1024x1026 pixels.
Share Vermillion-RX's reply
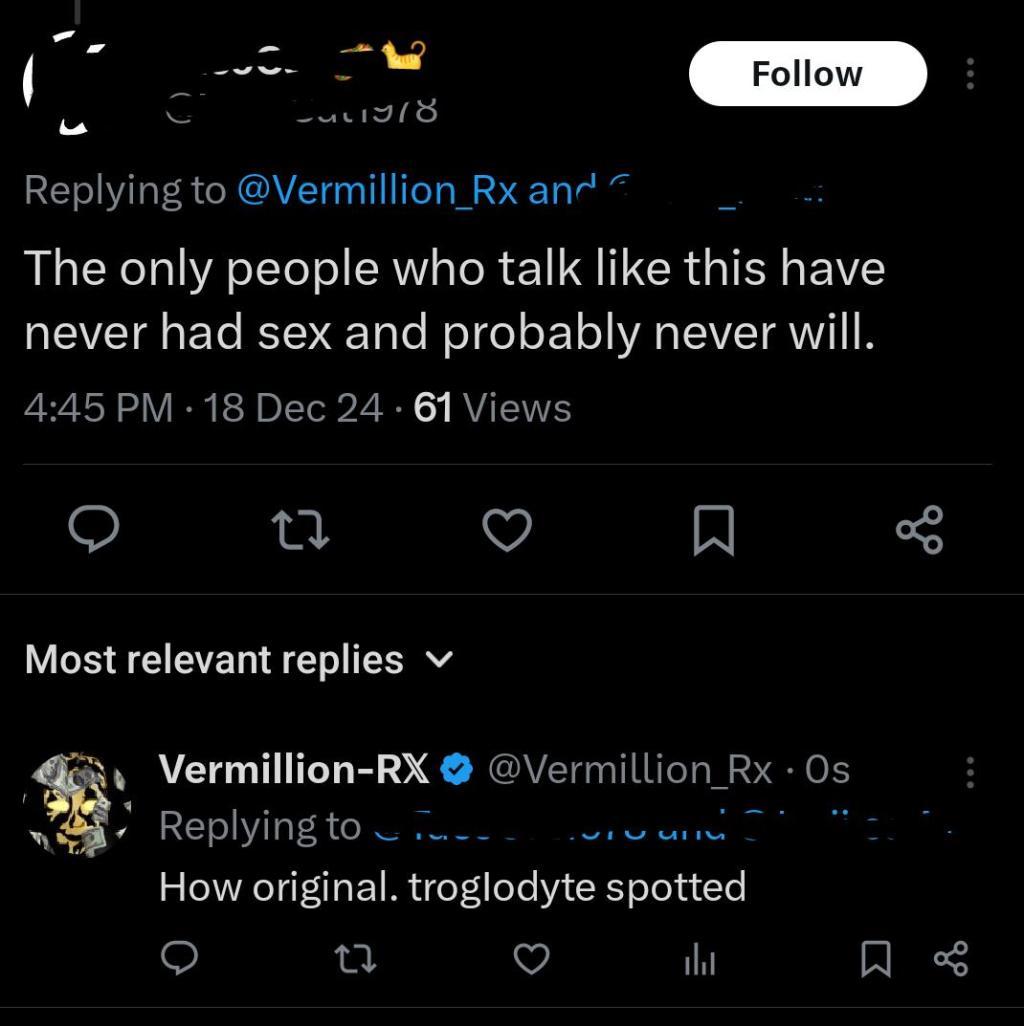(951, 960)
